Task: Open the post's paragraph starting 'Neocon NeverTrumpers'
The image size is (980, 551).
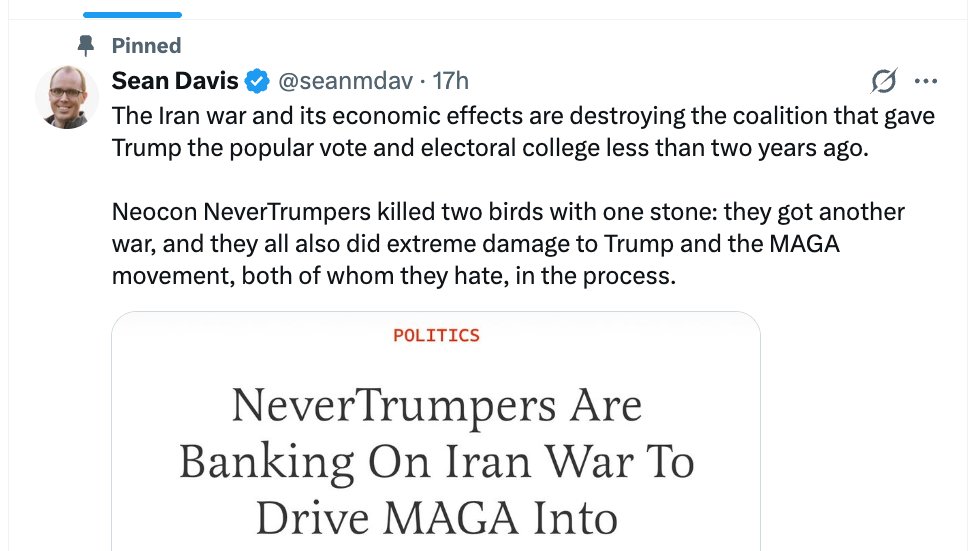Action: [x=508, y=244]
